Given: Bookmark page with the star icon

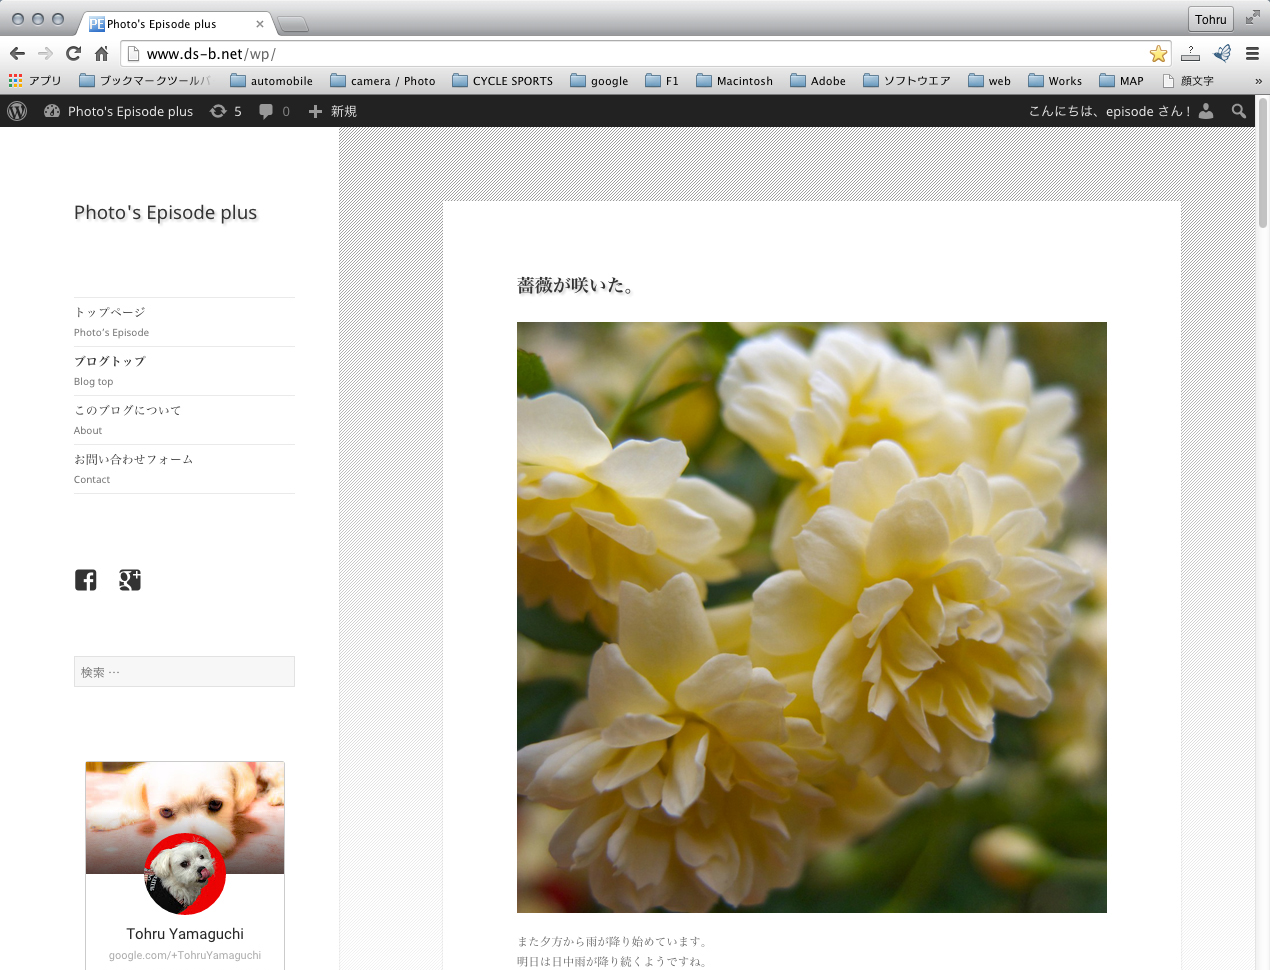Looking at the screenshot, I should click(1158, 54).
